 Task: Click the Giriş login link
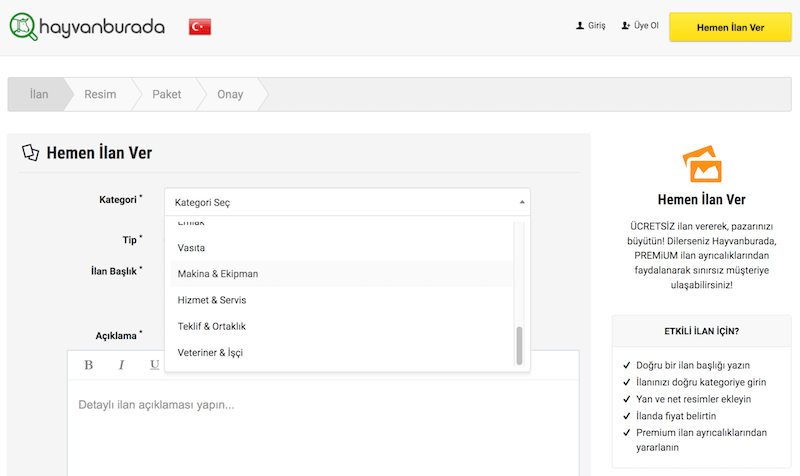pos(591,26)
